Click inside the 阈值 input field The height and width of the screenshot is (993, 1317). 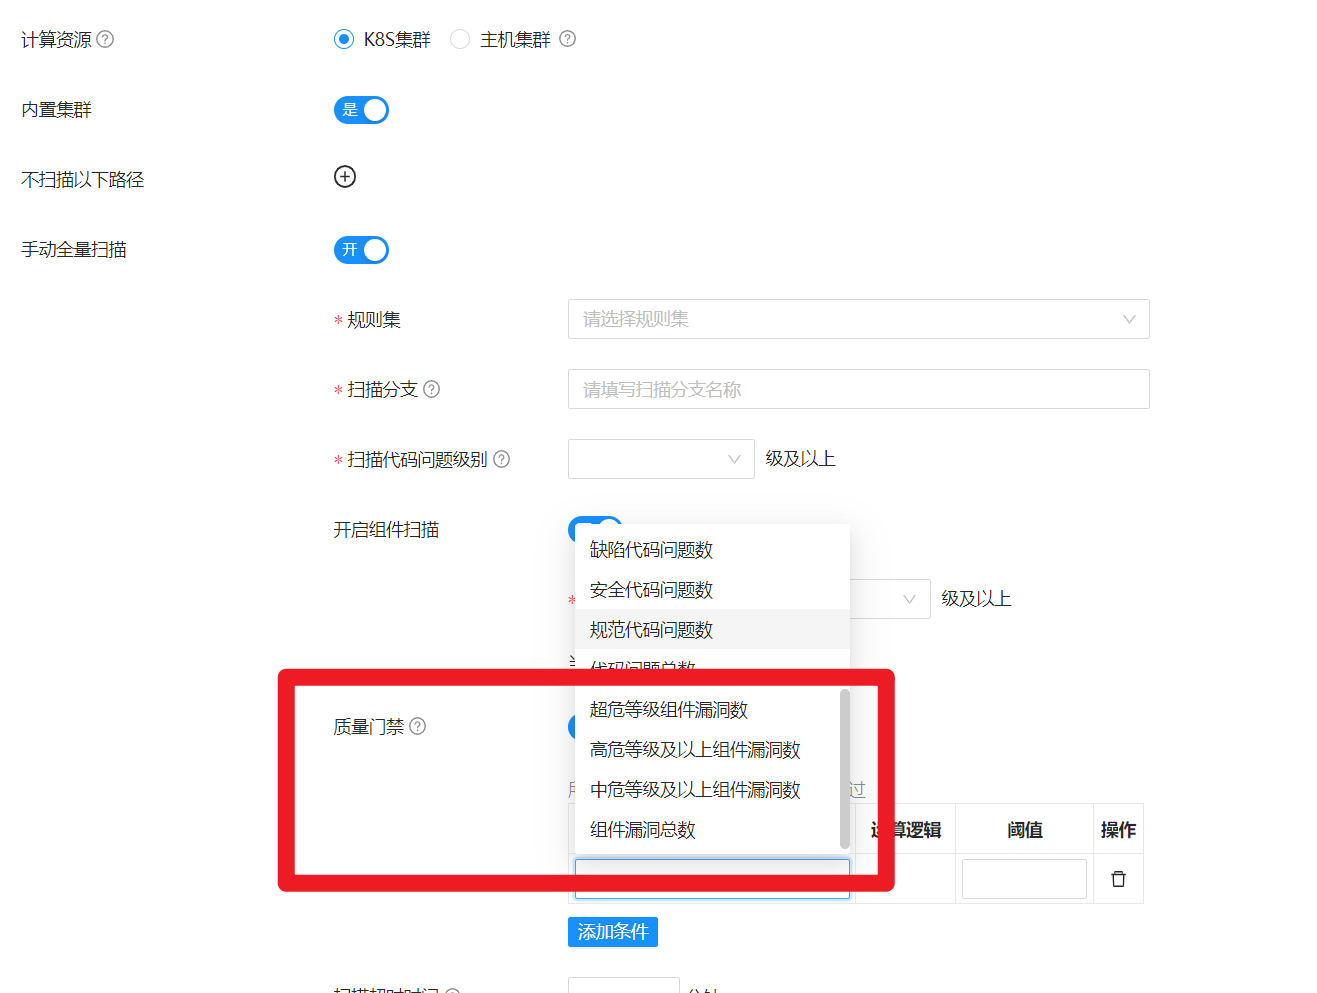tap(1024, 877)
